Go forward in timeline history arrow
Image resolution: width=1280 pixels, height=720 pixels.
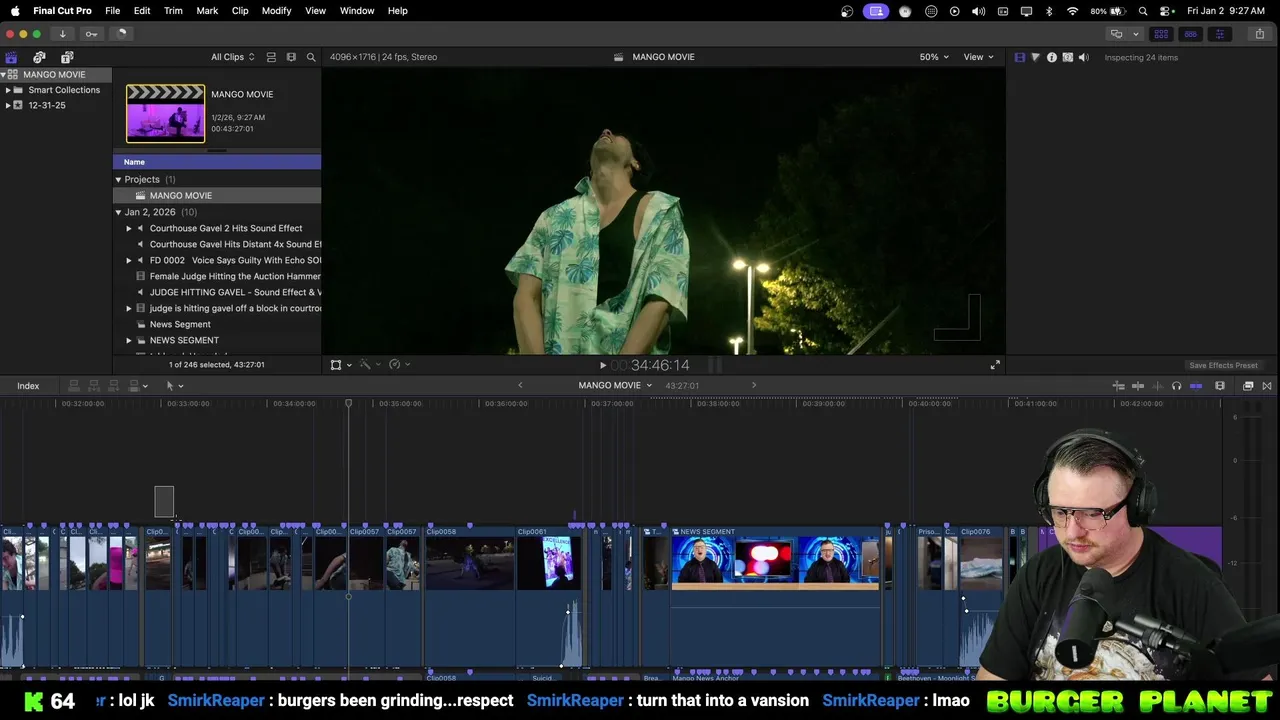coord(754,386)
